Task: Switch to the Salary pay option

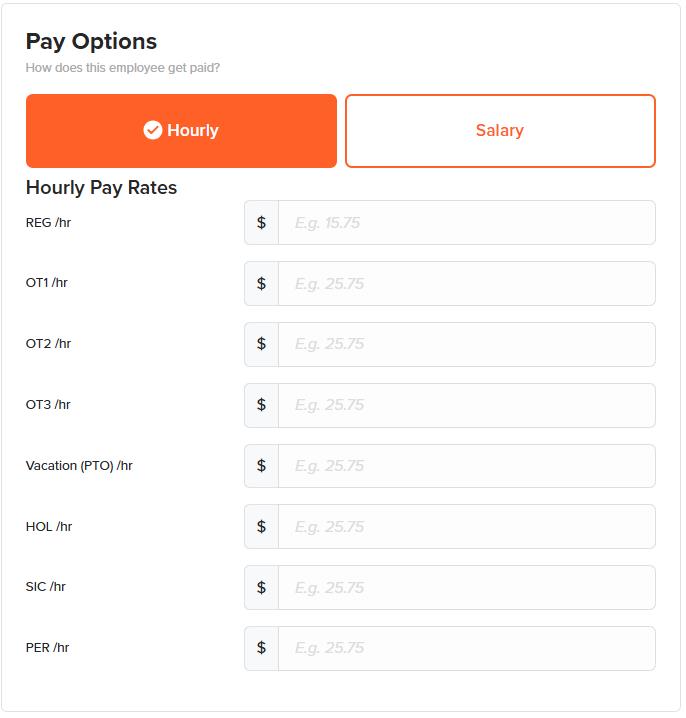Action: [501, 131]
